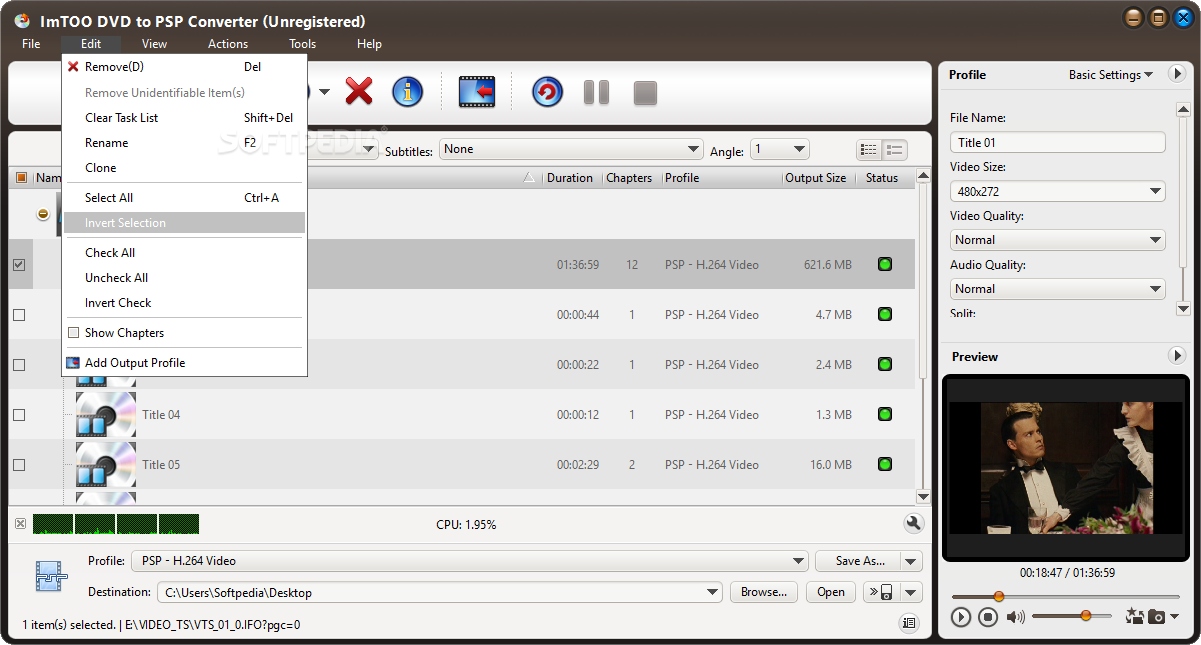Open the Video Size 480x272 dropdown
Screen dimensions: 1201x645
[1057, 191]
